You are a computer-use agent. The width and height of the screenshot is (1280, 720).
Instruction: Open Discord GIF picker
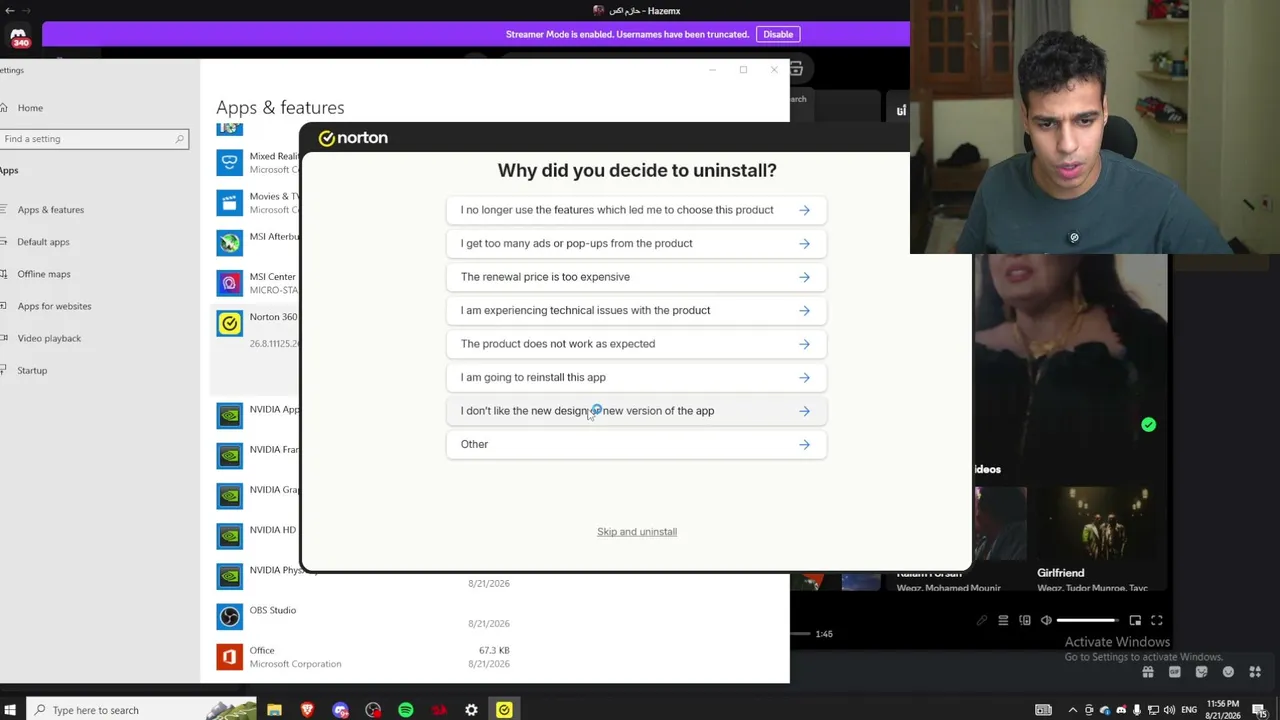pos(1175,672)
